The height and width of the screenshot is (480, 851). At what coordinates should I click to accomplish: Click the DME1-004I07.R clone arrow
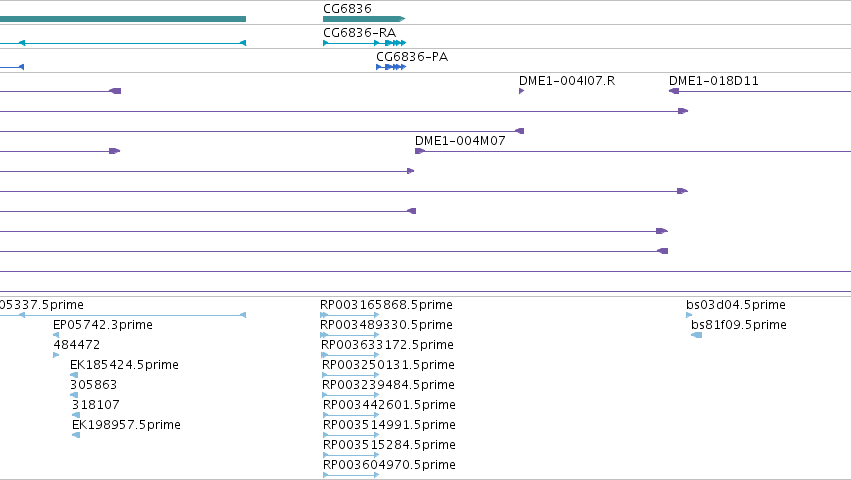(522, 91)
